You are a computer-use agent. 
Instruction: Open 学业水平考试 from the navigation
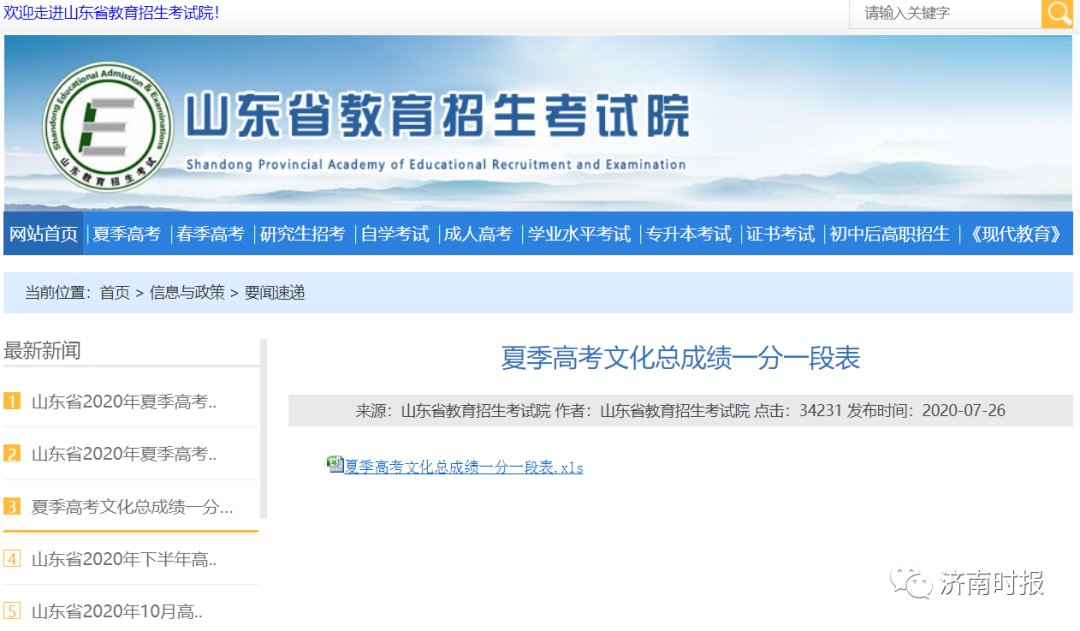point(580,234)
